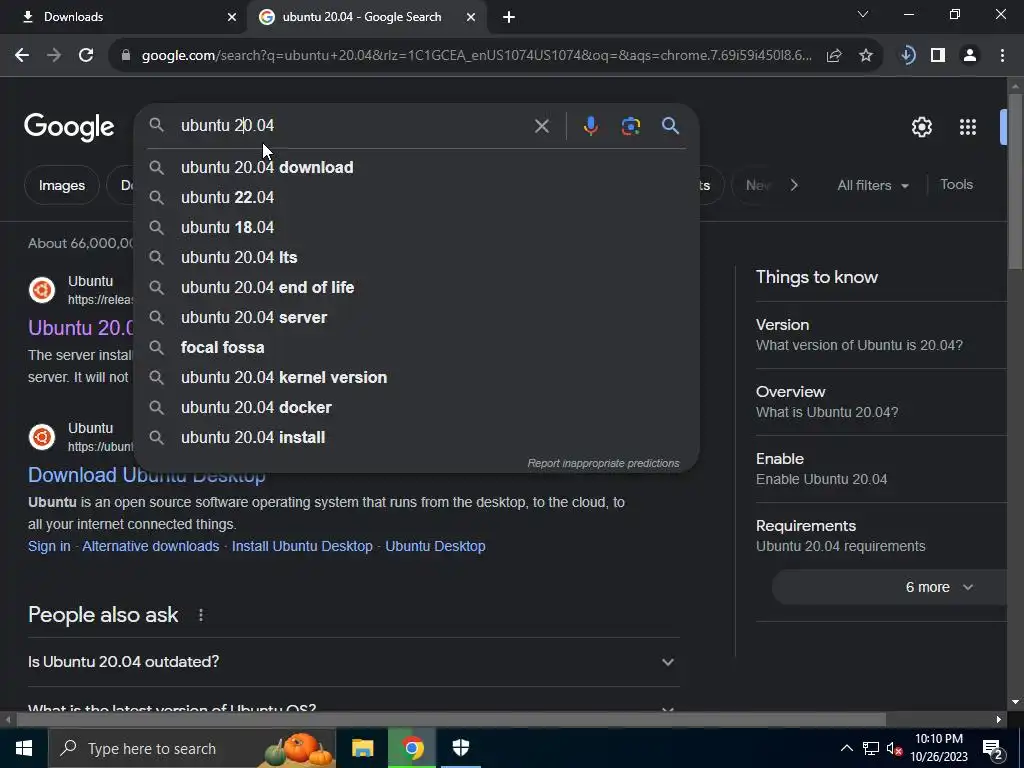This screenshot has height=768, width=1024.
Task: Choose suggestion ubuntu 20.04 install
Action: point(417,438)
